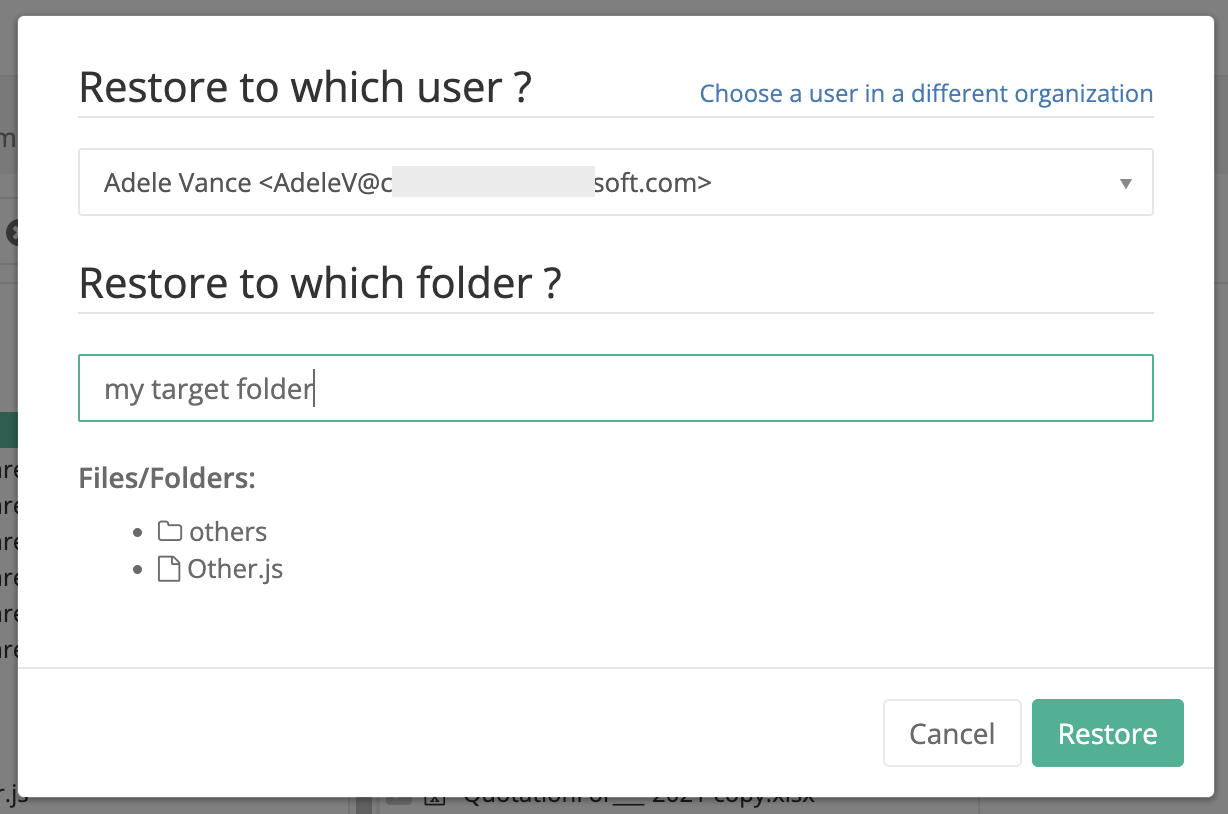Click the Restore to which user heading
1228x814 pixels.
[x=306, y=87]
